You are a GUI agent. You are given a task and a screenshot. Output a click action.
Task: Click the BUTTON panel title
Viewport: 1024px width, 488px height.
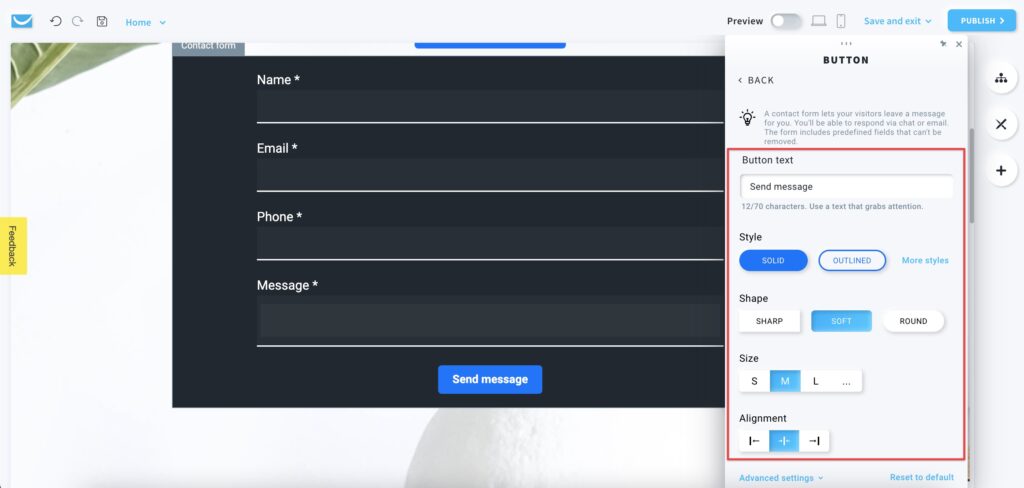(x=846, y=60)
